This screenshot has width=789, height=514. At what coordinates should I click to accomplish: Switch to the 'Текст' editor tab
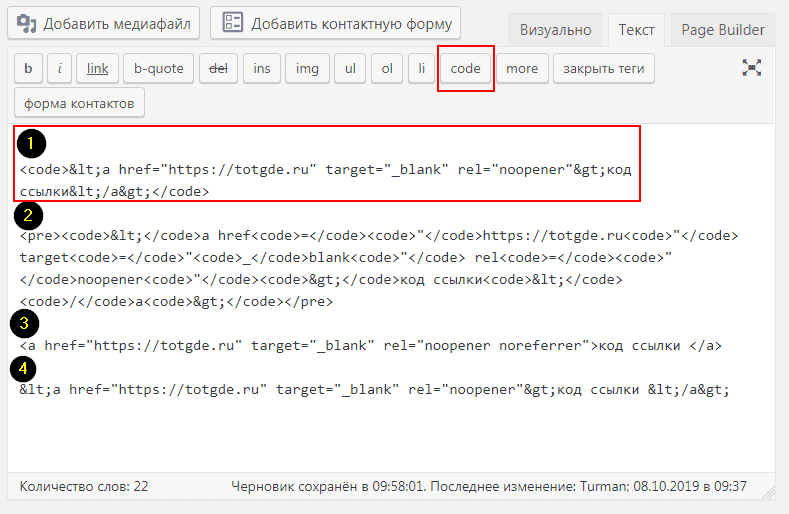pos(636,30)
